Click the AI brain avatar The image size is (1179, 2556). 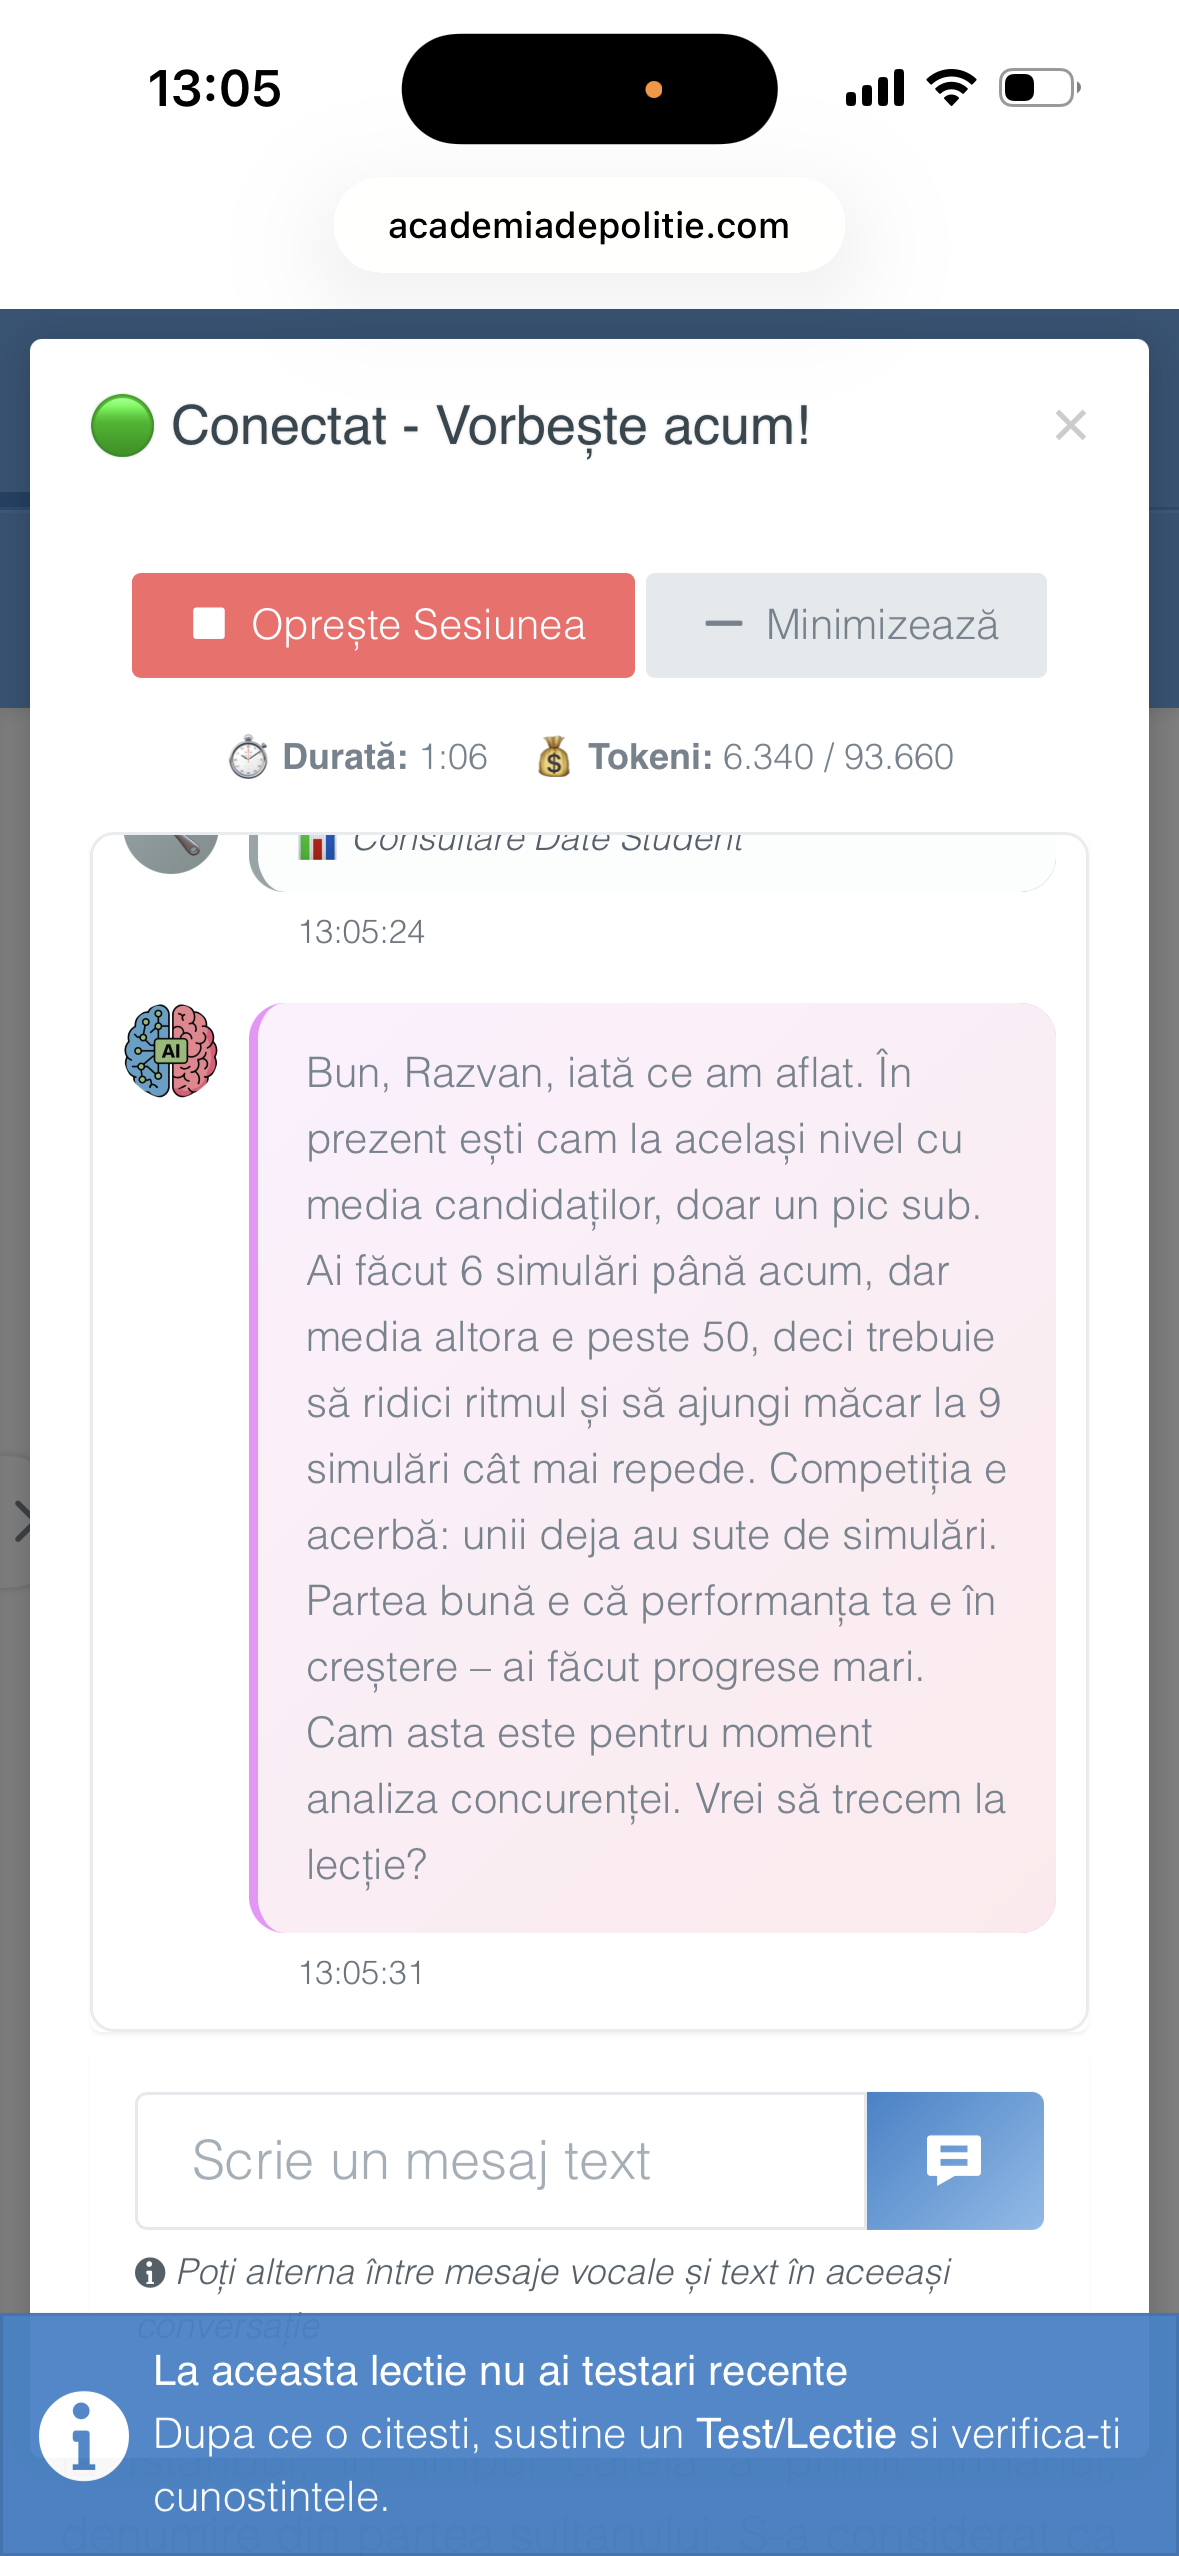click(x=171, y=1051)
